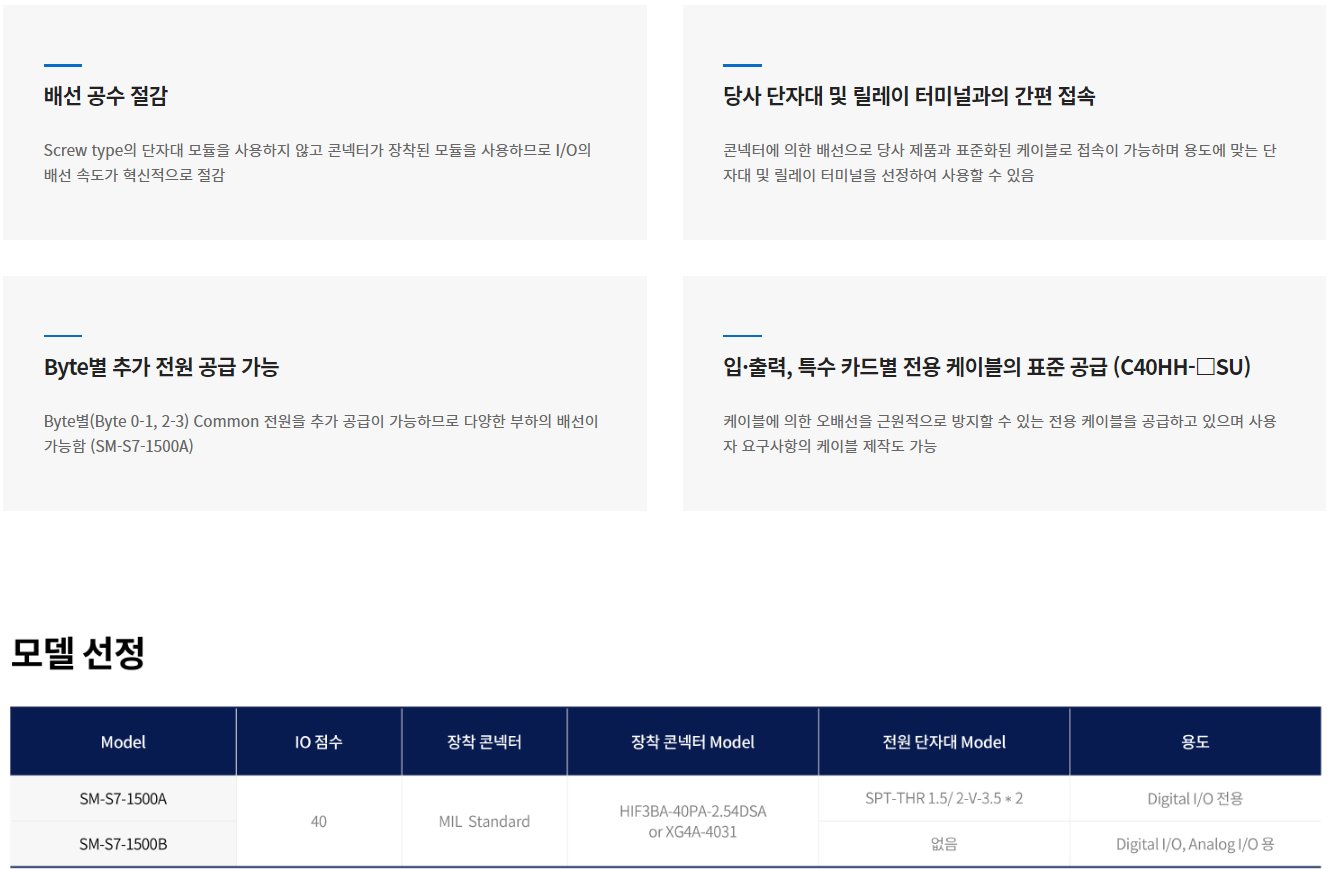Click the 'Byte별 추가 전원 공급 가능' heading
This screenshot has width=1331, height=869.
tap(161, 367)
